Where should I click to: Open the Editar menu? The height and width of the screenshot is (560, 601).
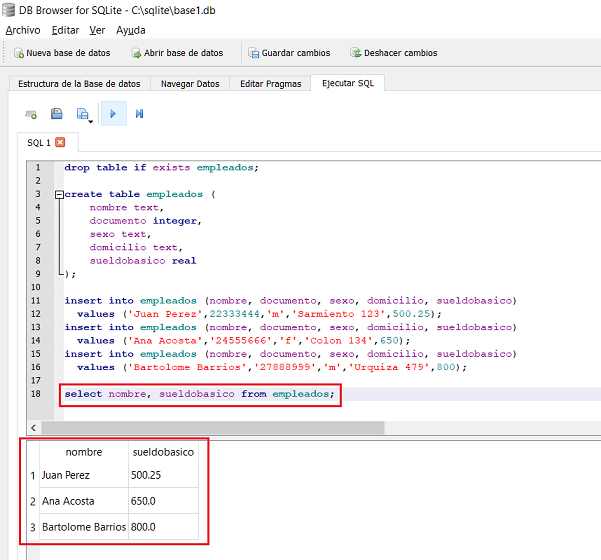[66, 30]
